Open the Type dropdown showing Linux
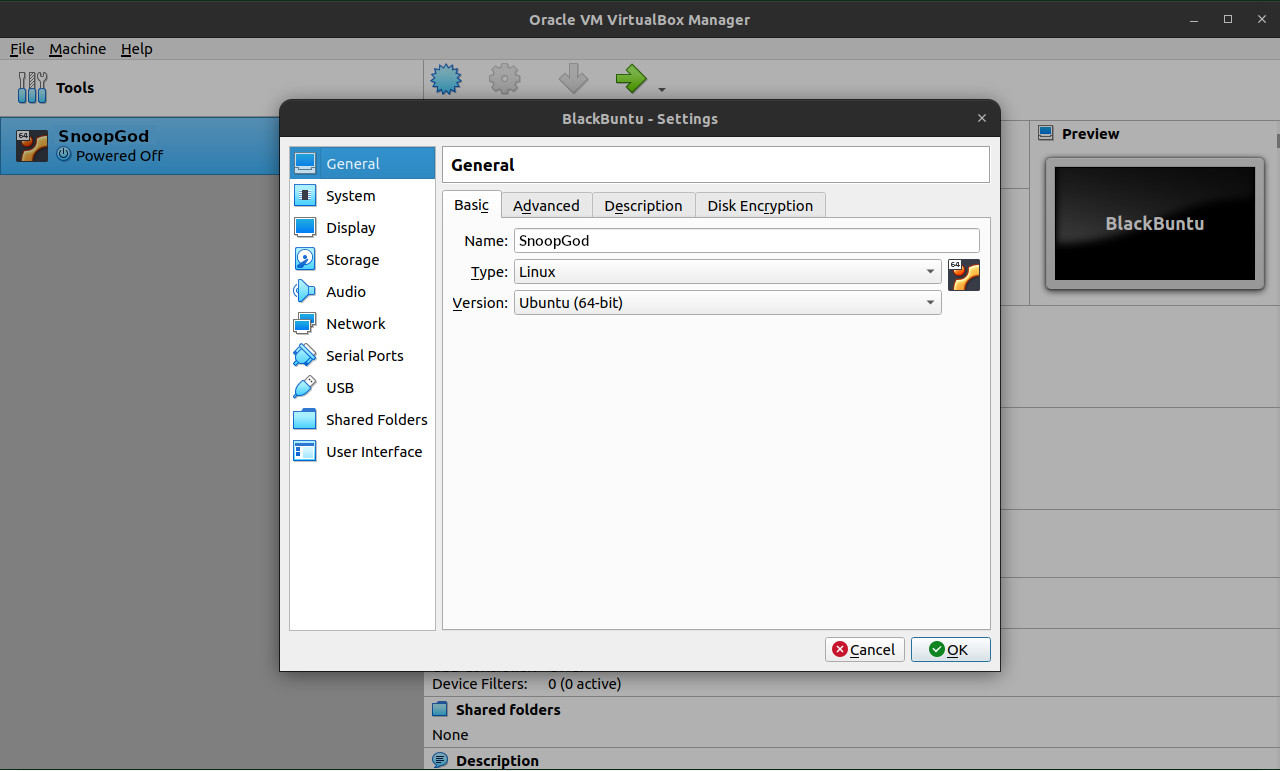The image size is (1280, 771). coord(728,272)
